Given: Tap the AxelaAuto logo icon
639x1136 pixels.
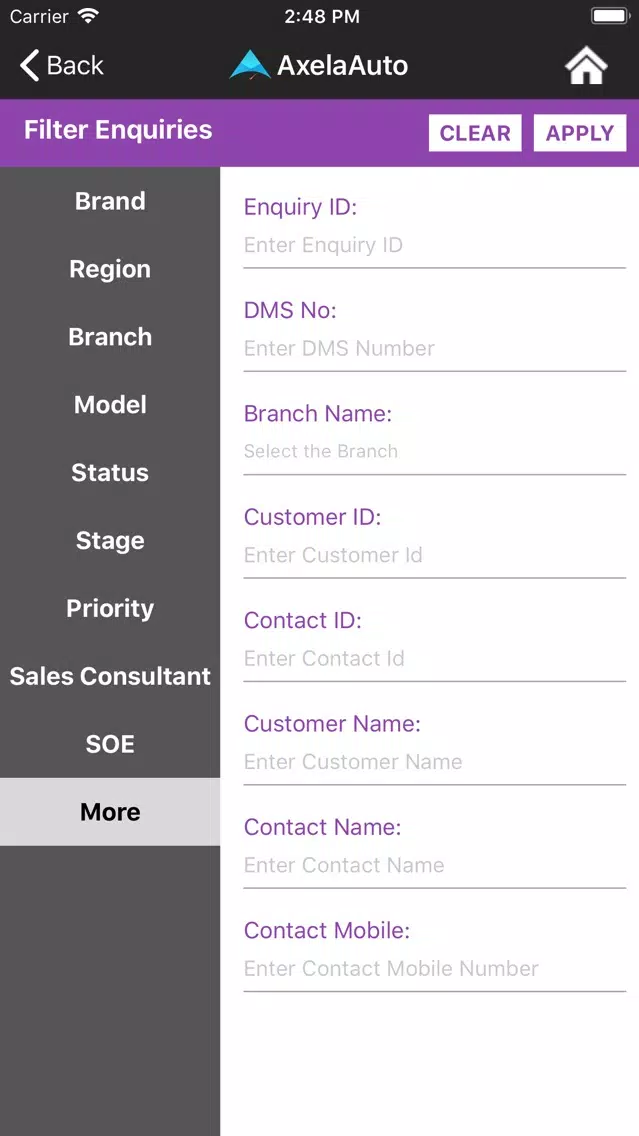Looking at the screenshot, I should coord(249,65).
